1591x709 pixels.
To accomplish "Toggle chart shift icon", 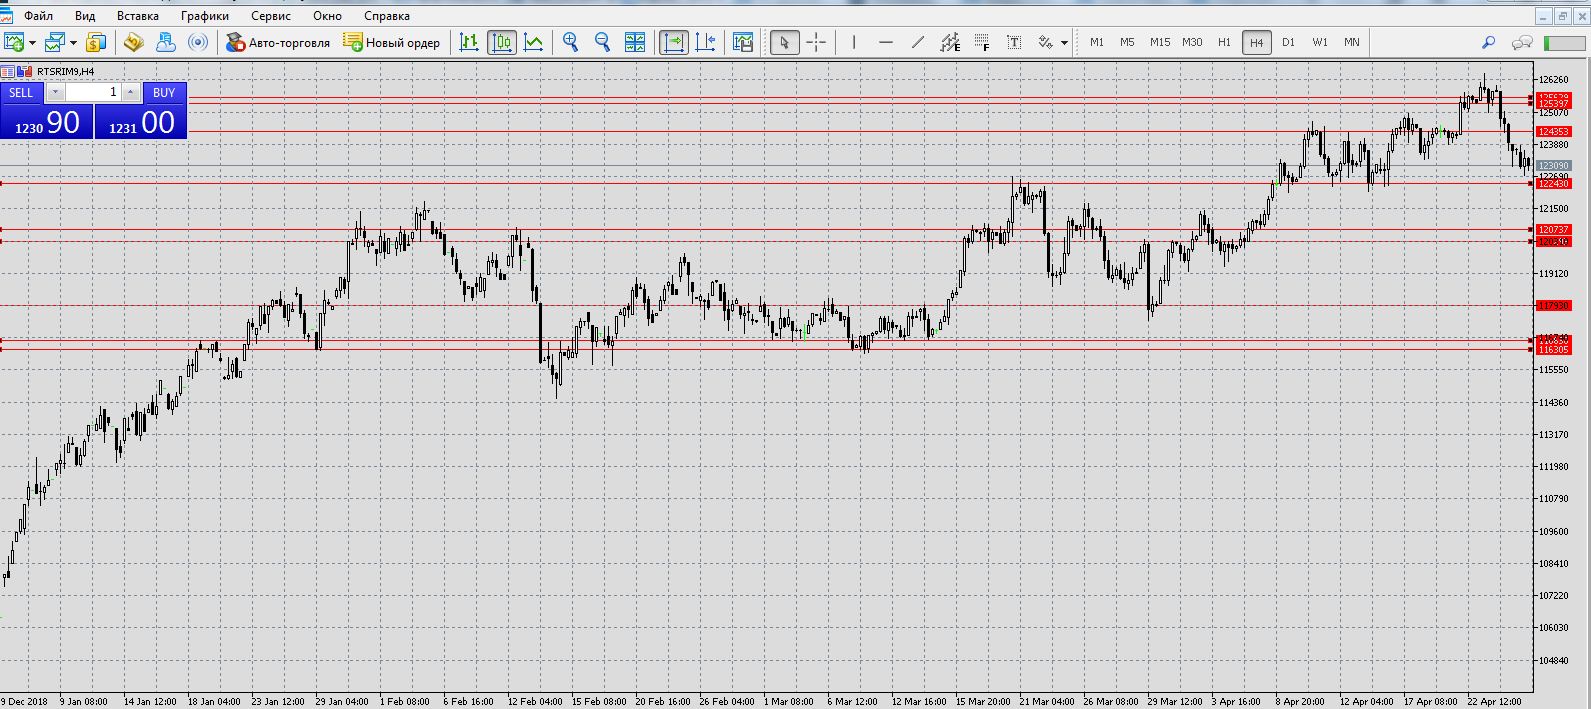I will pos(706,42).
